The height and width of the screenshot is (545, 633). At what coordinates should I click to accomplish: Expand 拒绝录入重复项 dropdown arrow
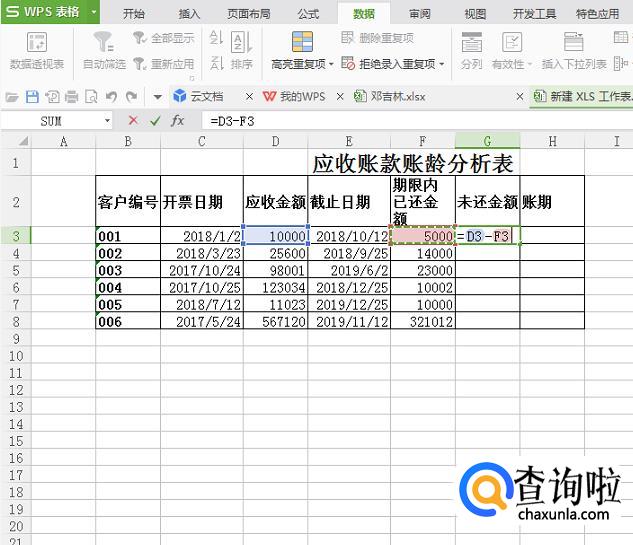(442, 64)
